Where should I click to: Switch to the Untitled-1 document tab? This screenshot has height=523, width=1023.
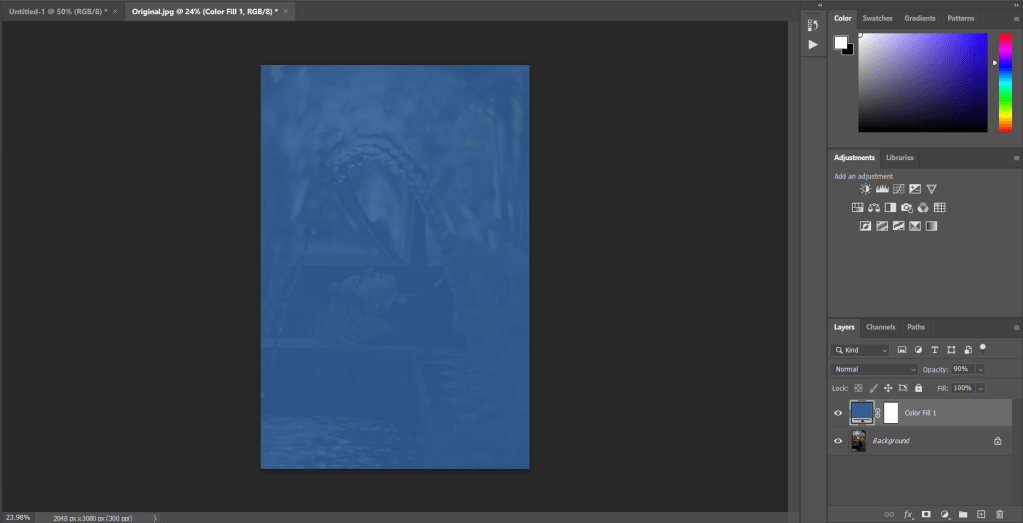pos(55,10)
